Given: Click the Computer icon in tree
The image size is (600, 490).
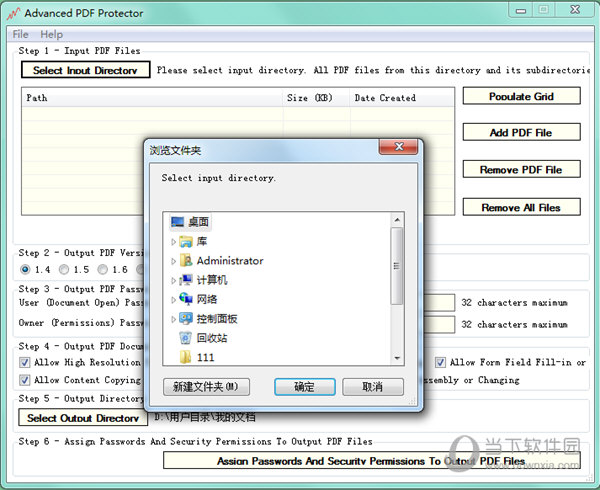Looking at the screenshot, I should 186,280.
